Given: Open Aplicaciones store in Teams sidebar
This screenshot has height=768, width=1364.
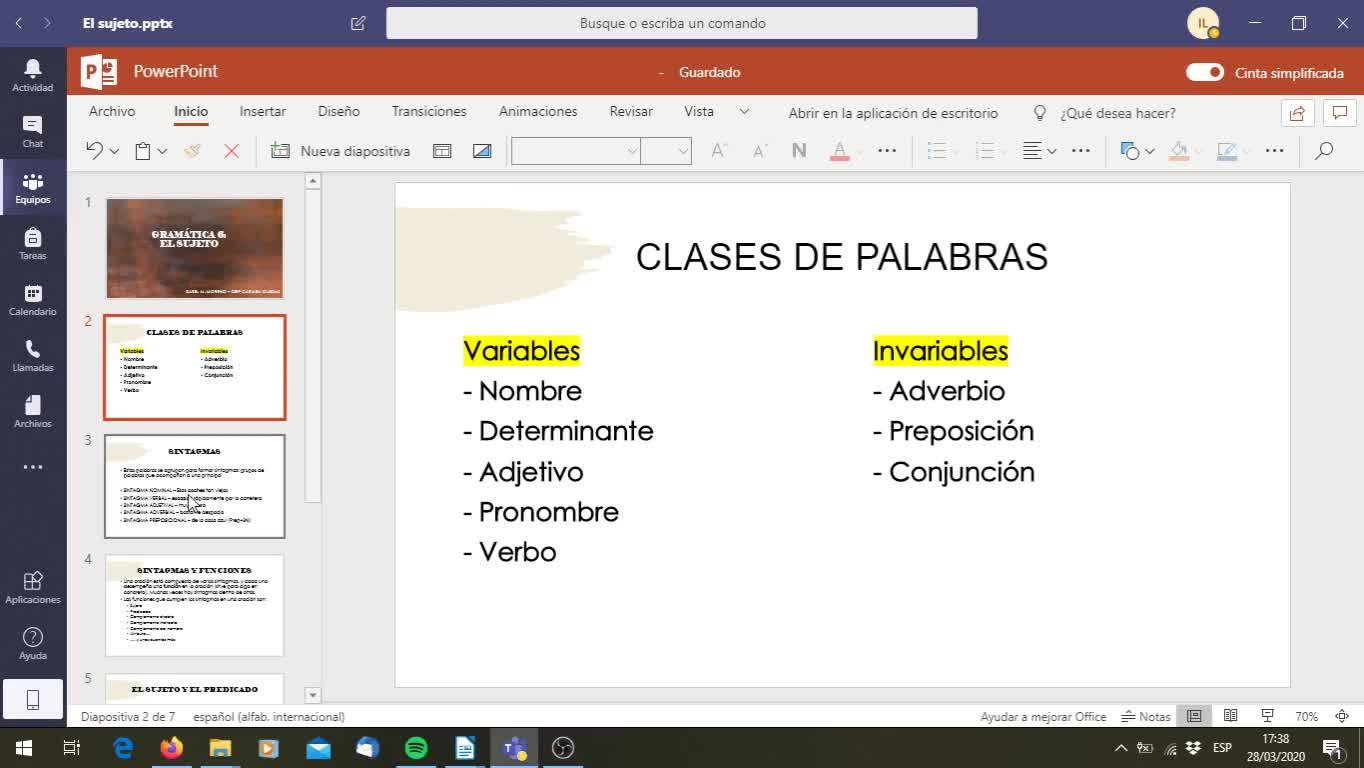Looking at the screenshot, I should [33, 587].
